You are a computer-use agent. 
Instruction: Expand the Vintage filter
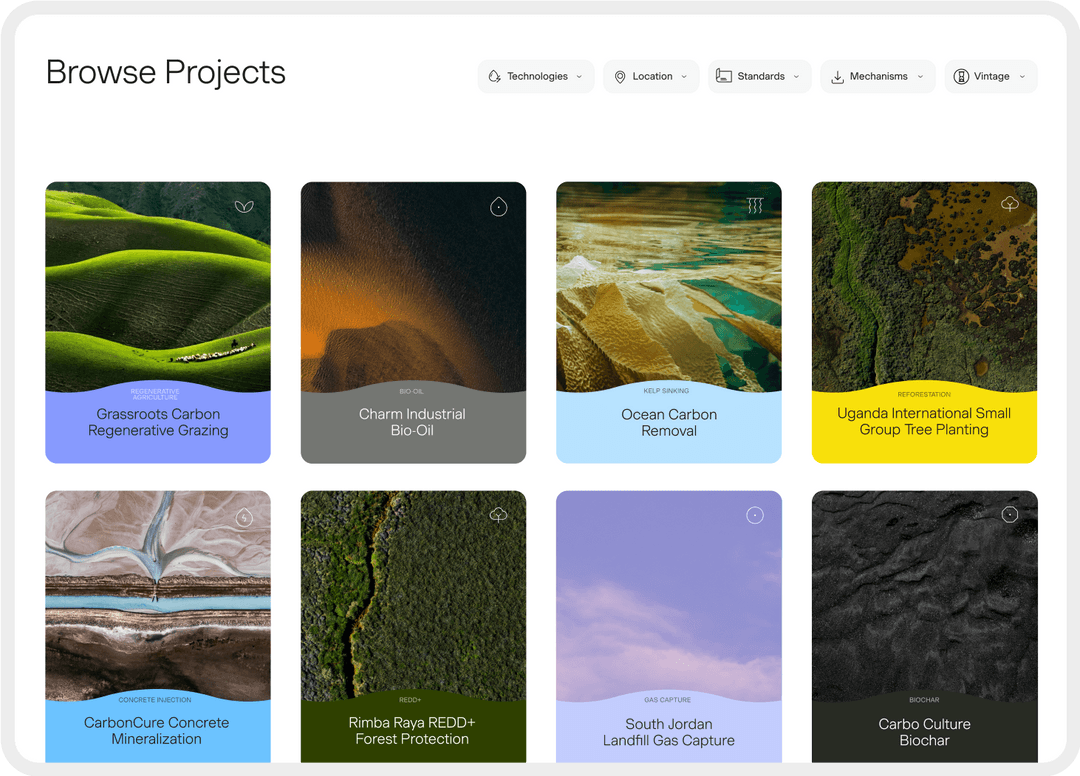click(990, 76)
